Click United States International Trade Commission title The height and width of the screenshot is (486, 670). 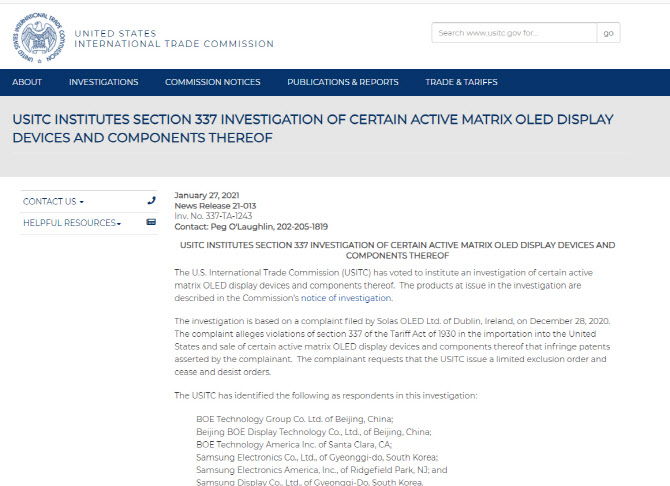[174, 38]
